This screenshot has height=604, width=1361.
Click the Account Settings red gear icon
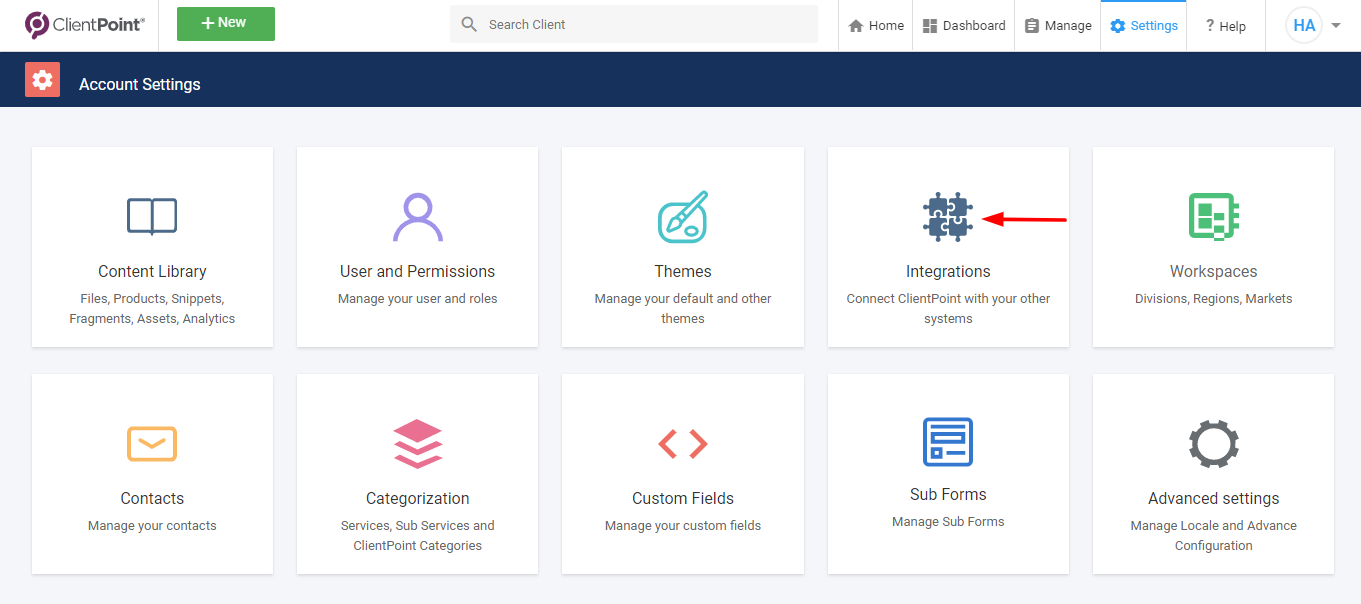coord(42,80)
